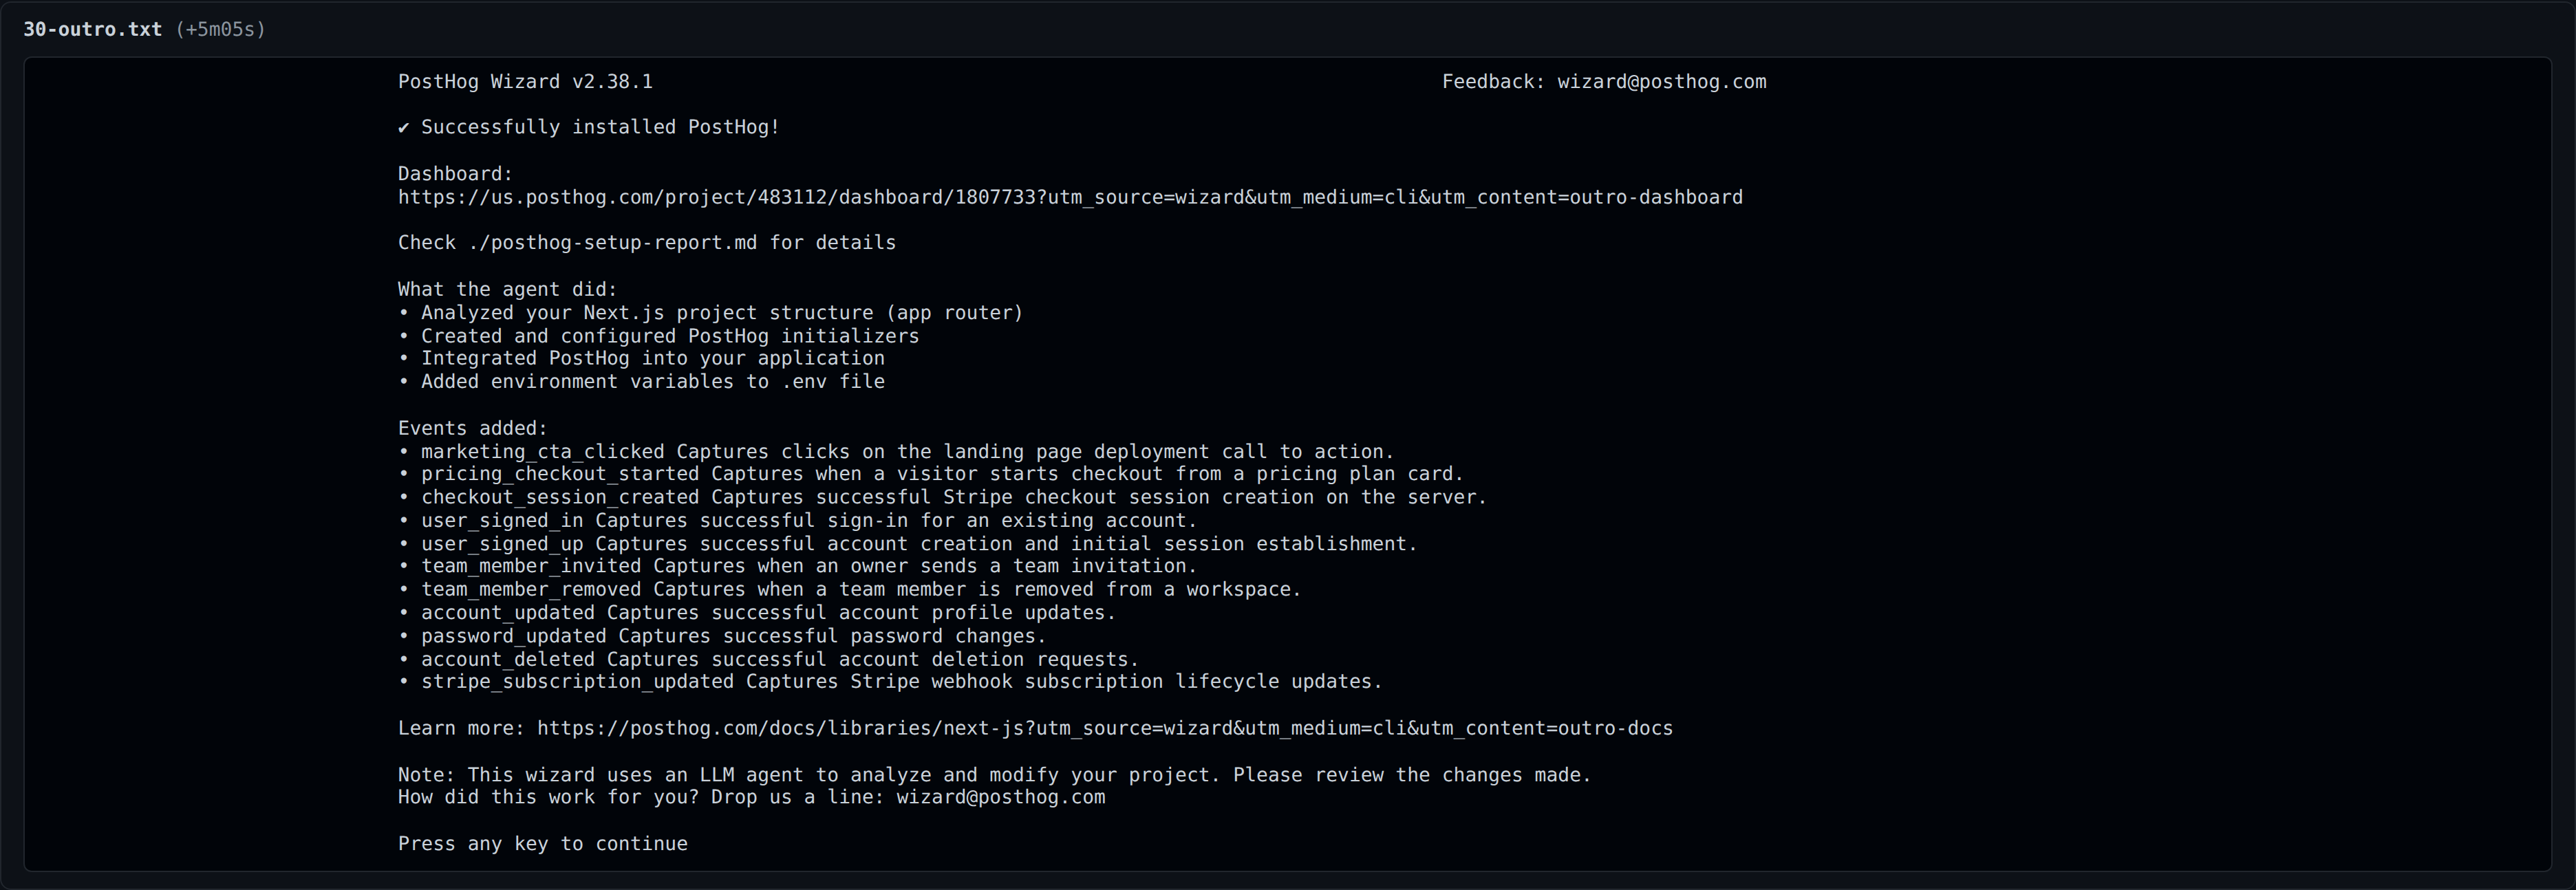Click the Press any key to continue prompt
Viewport: 2576px width, 890px height.
coord(543,844)
